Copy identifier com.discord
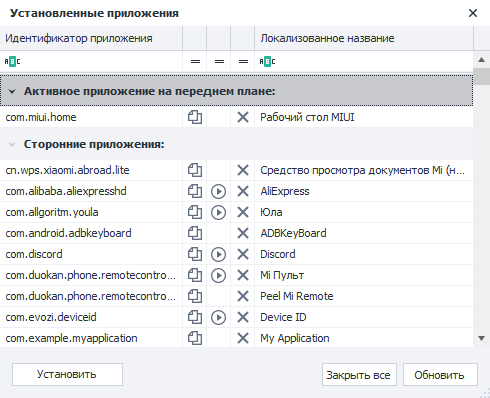 (x=195, y=254)
